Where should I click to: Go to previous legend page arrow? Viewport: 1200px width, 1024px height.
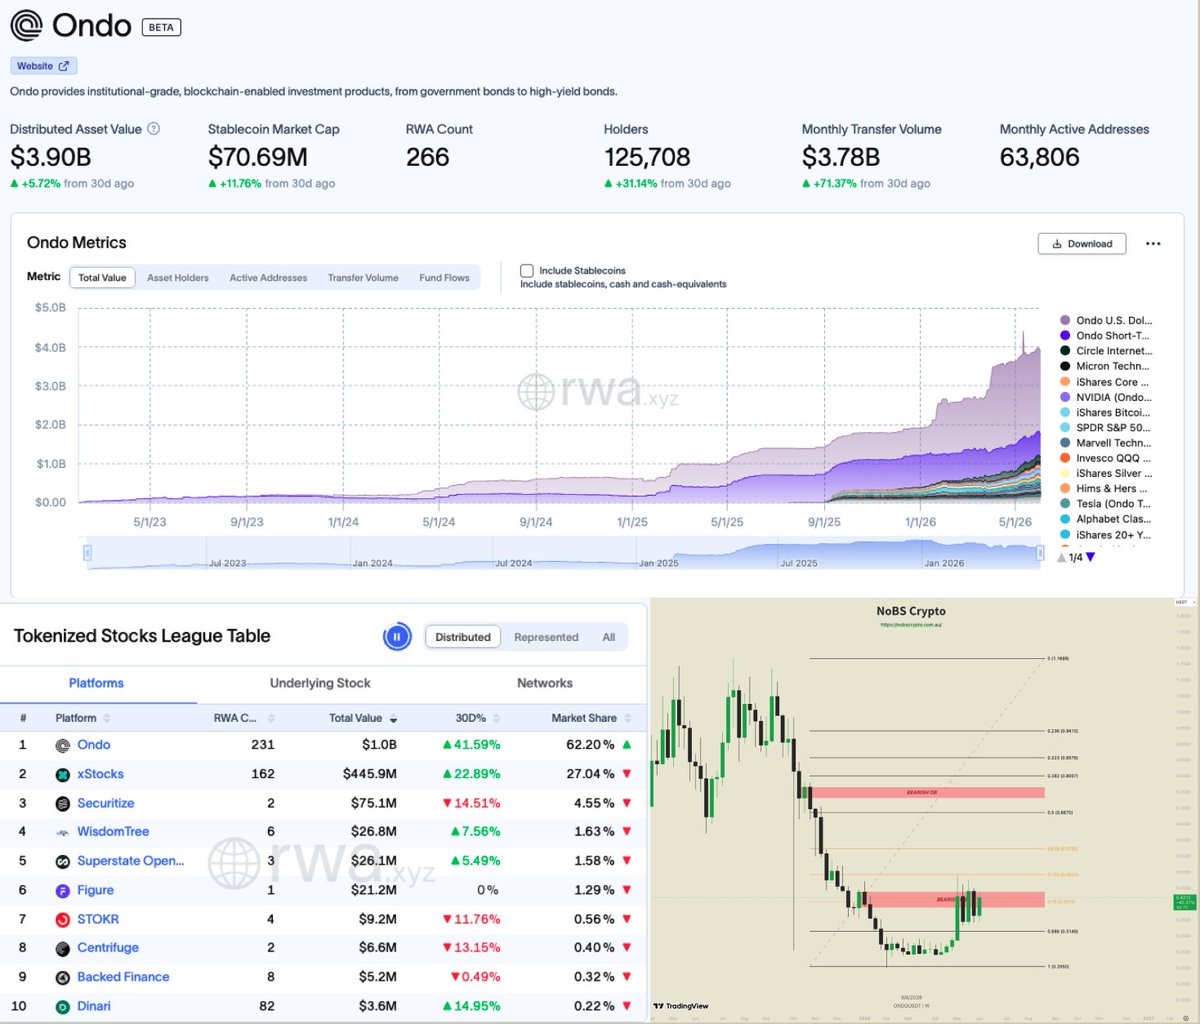(1062, 557)
